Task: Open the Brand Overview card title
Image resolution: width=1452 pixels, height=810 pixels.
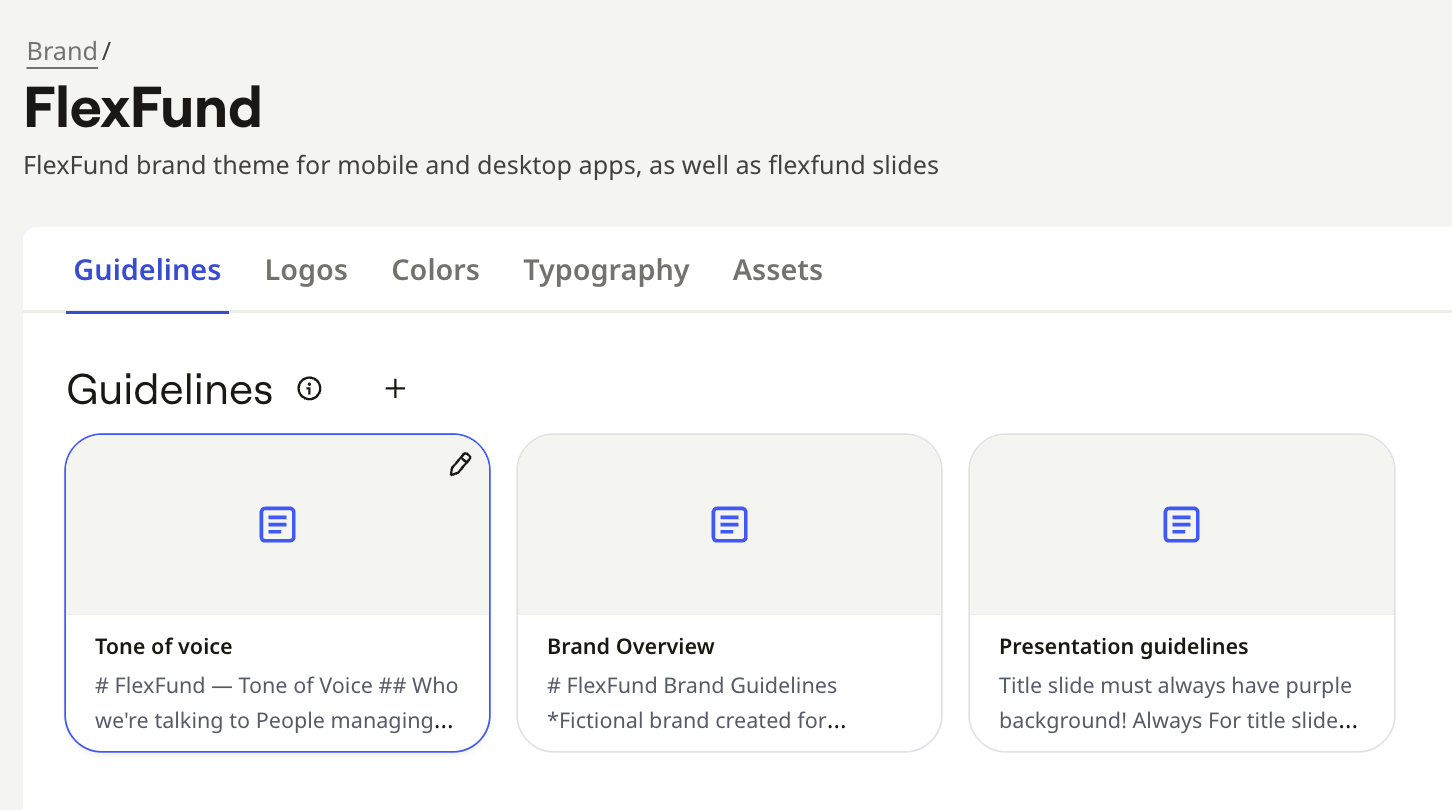Action: [631, 646]
